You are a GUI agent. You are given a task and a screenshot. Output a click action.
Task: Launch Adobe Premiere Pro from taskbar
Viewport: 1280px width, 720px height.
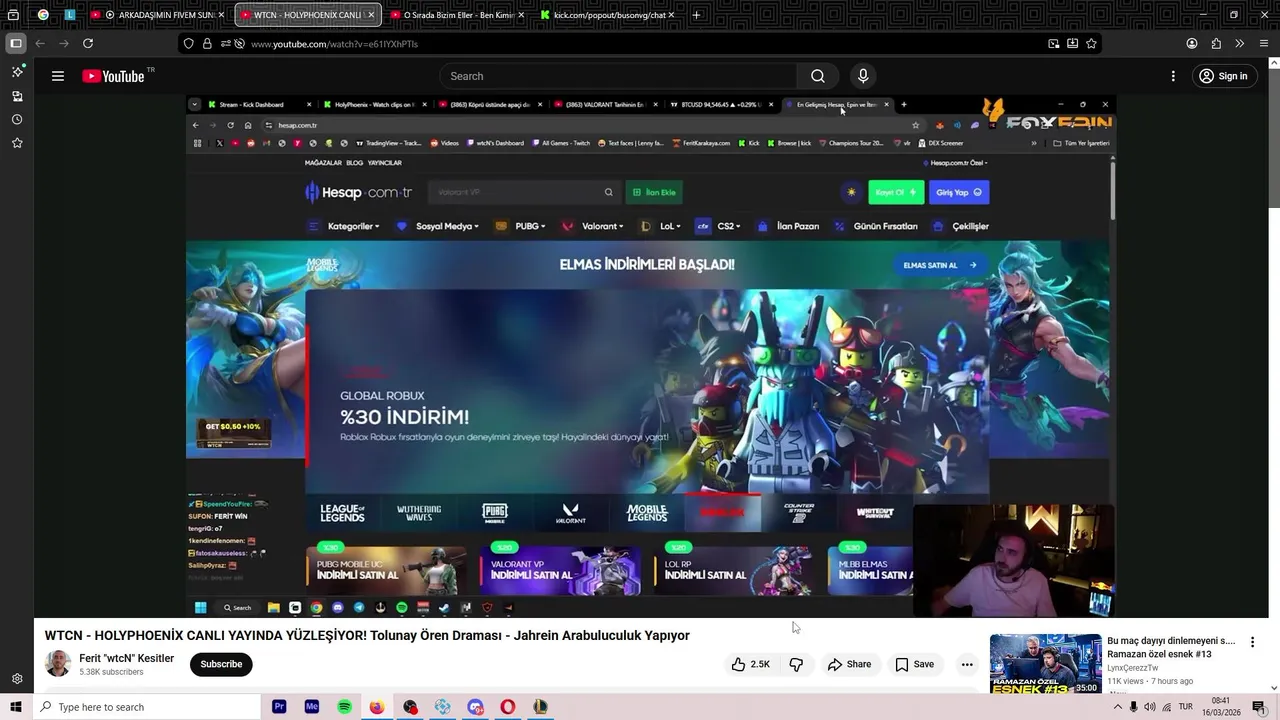[x=279, y=707]
